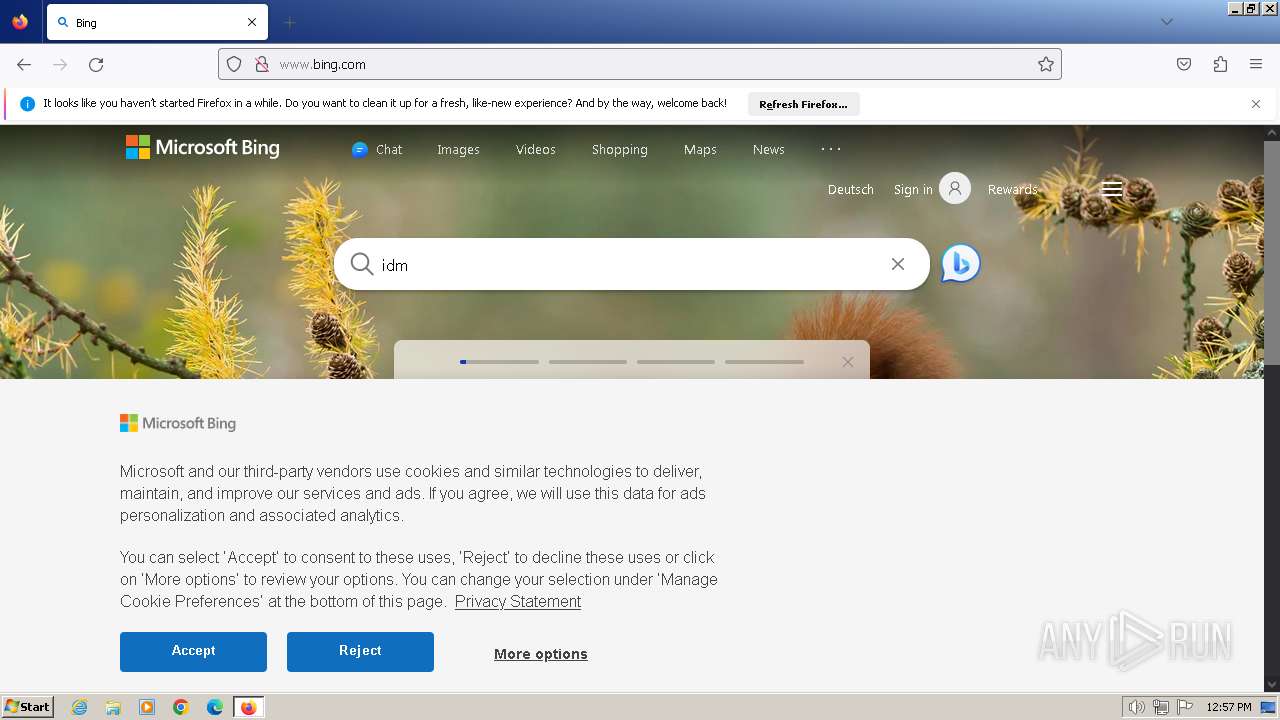Switch language to Deutsch
The height and width of the screenshot is (720, 1280).
click(851, 189)
